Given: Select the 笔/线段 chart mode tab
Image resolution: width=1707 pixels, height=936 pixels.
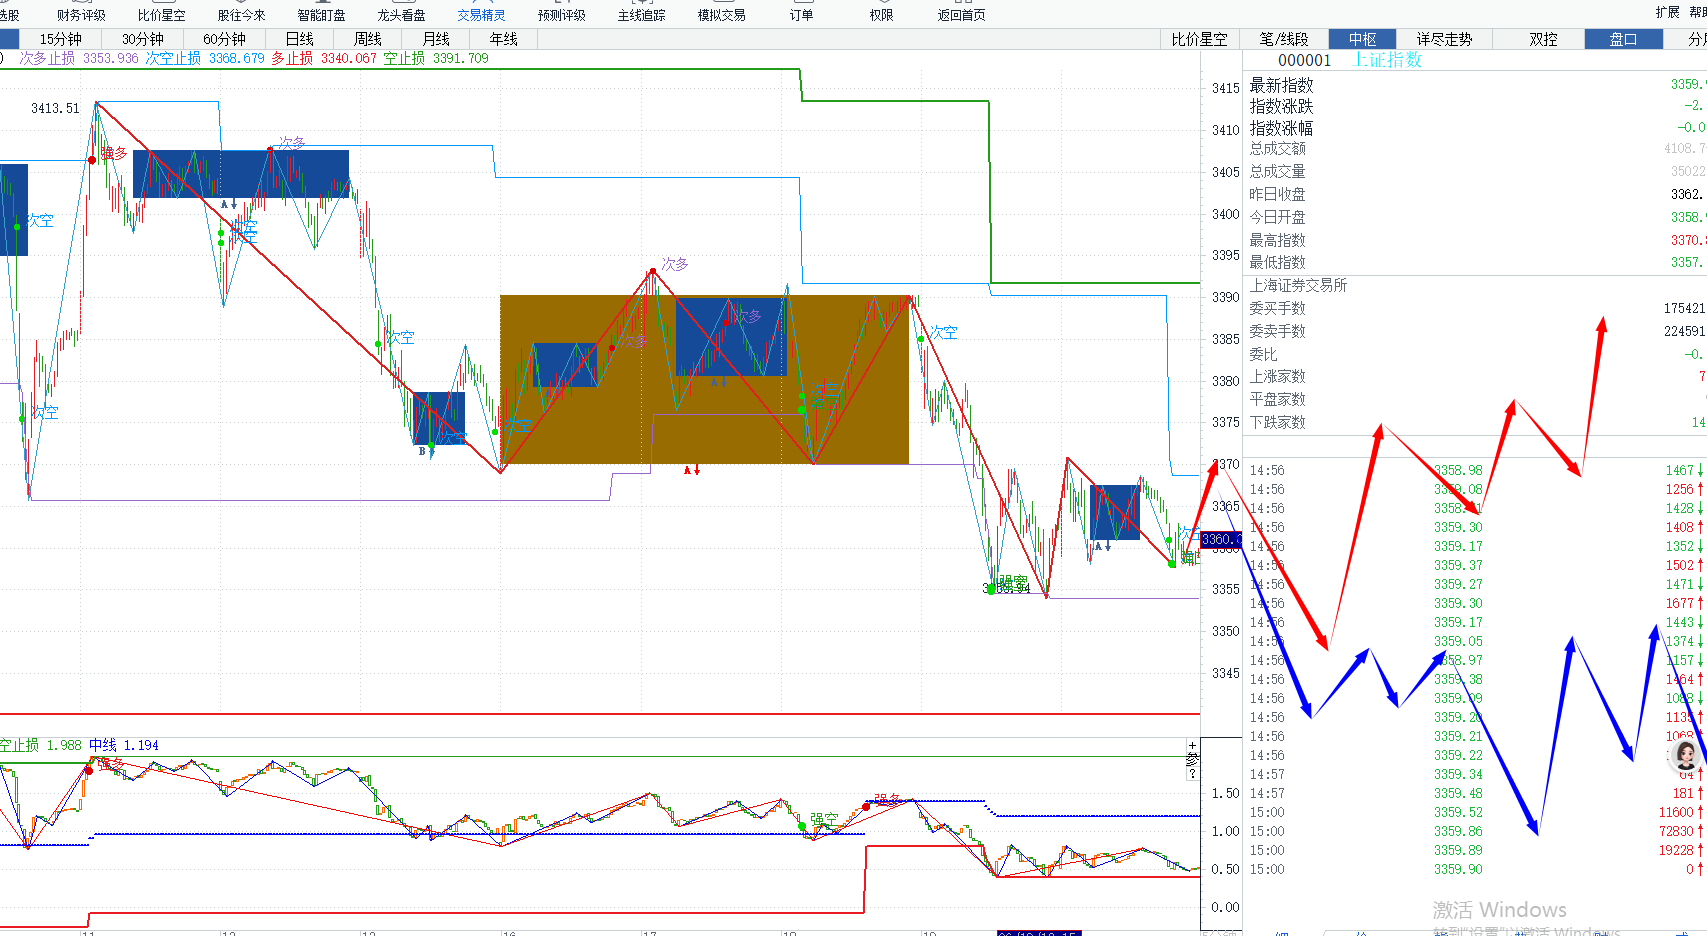Looking at the screenshot, I should pyautogui.click(x=1284, y=39).
